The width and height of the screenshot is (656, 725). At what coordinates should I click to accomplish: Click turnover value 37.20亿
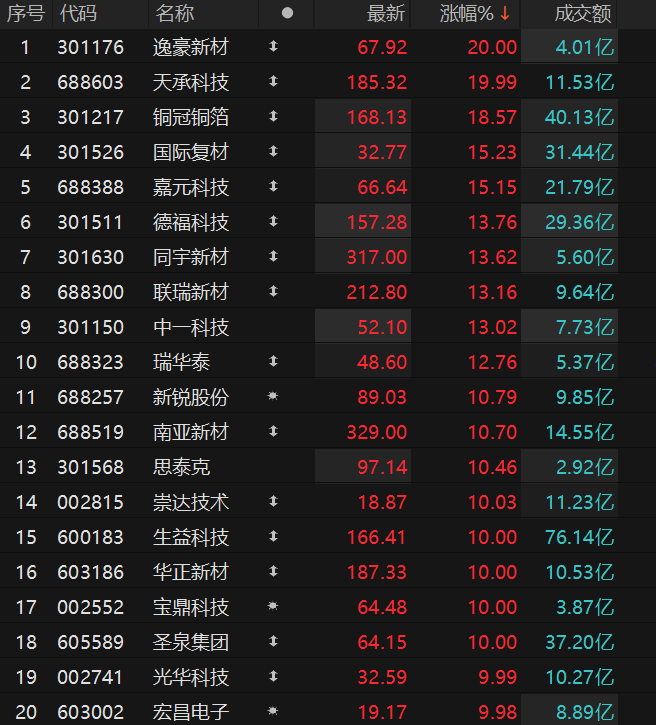tap(580, 642)
